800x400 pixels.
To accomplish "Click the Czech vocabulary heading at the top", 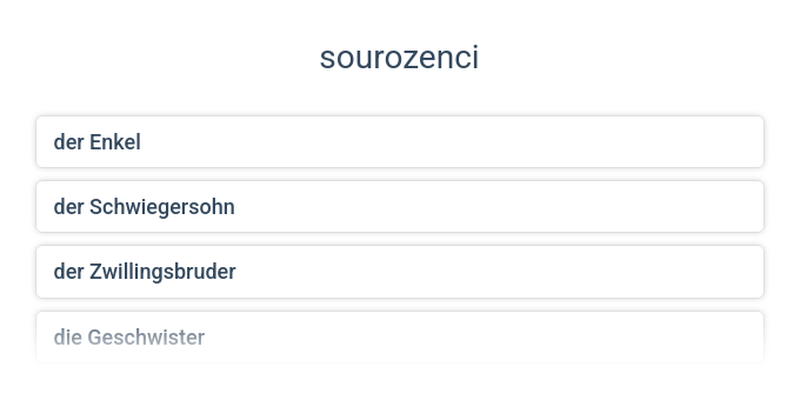I will click(399, 58).
